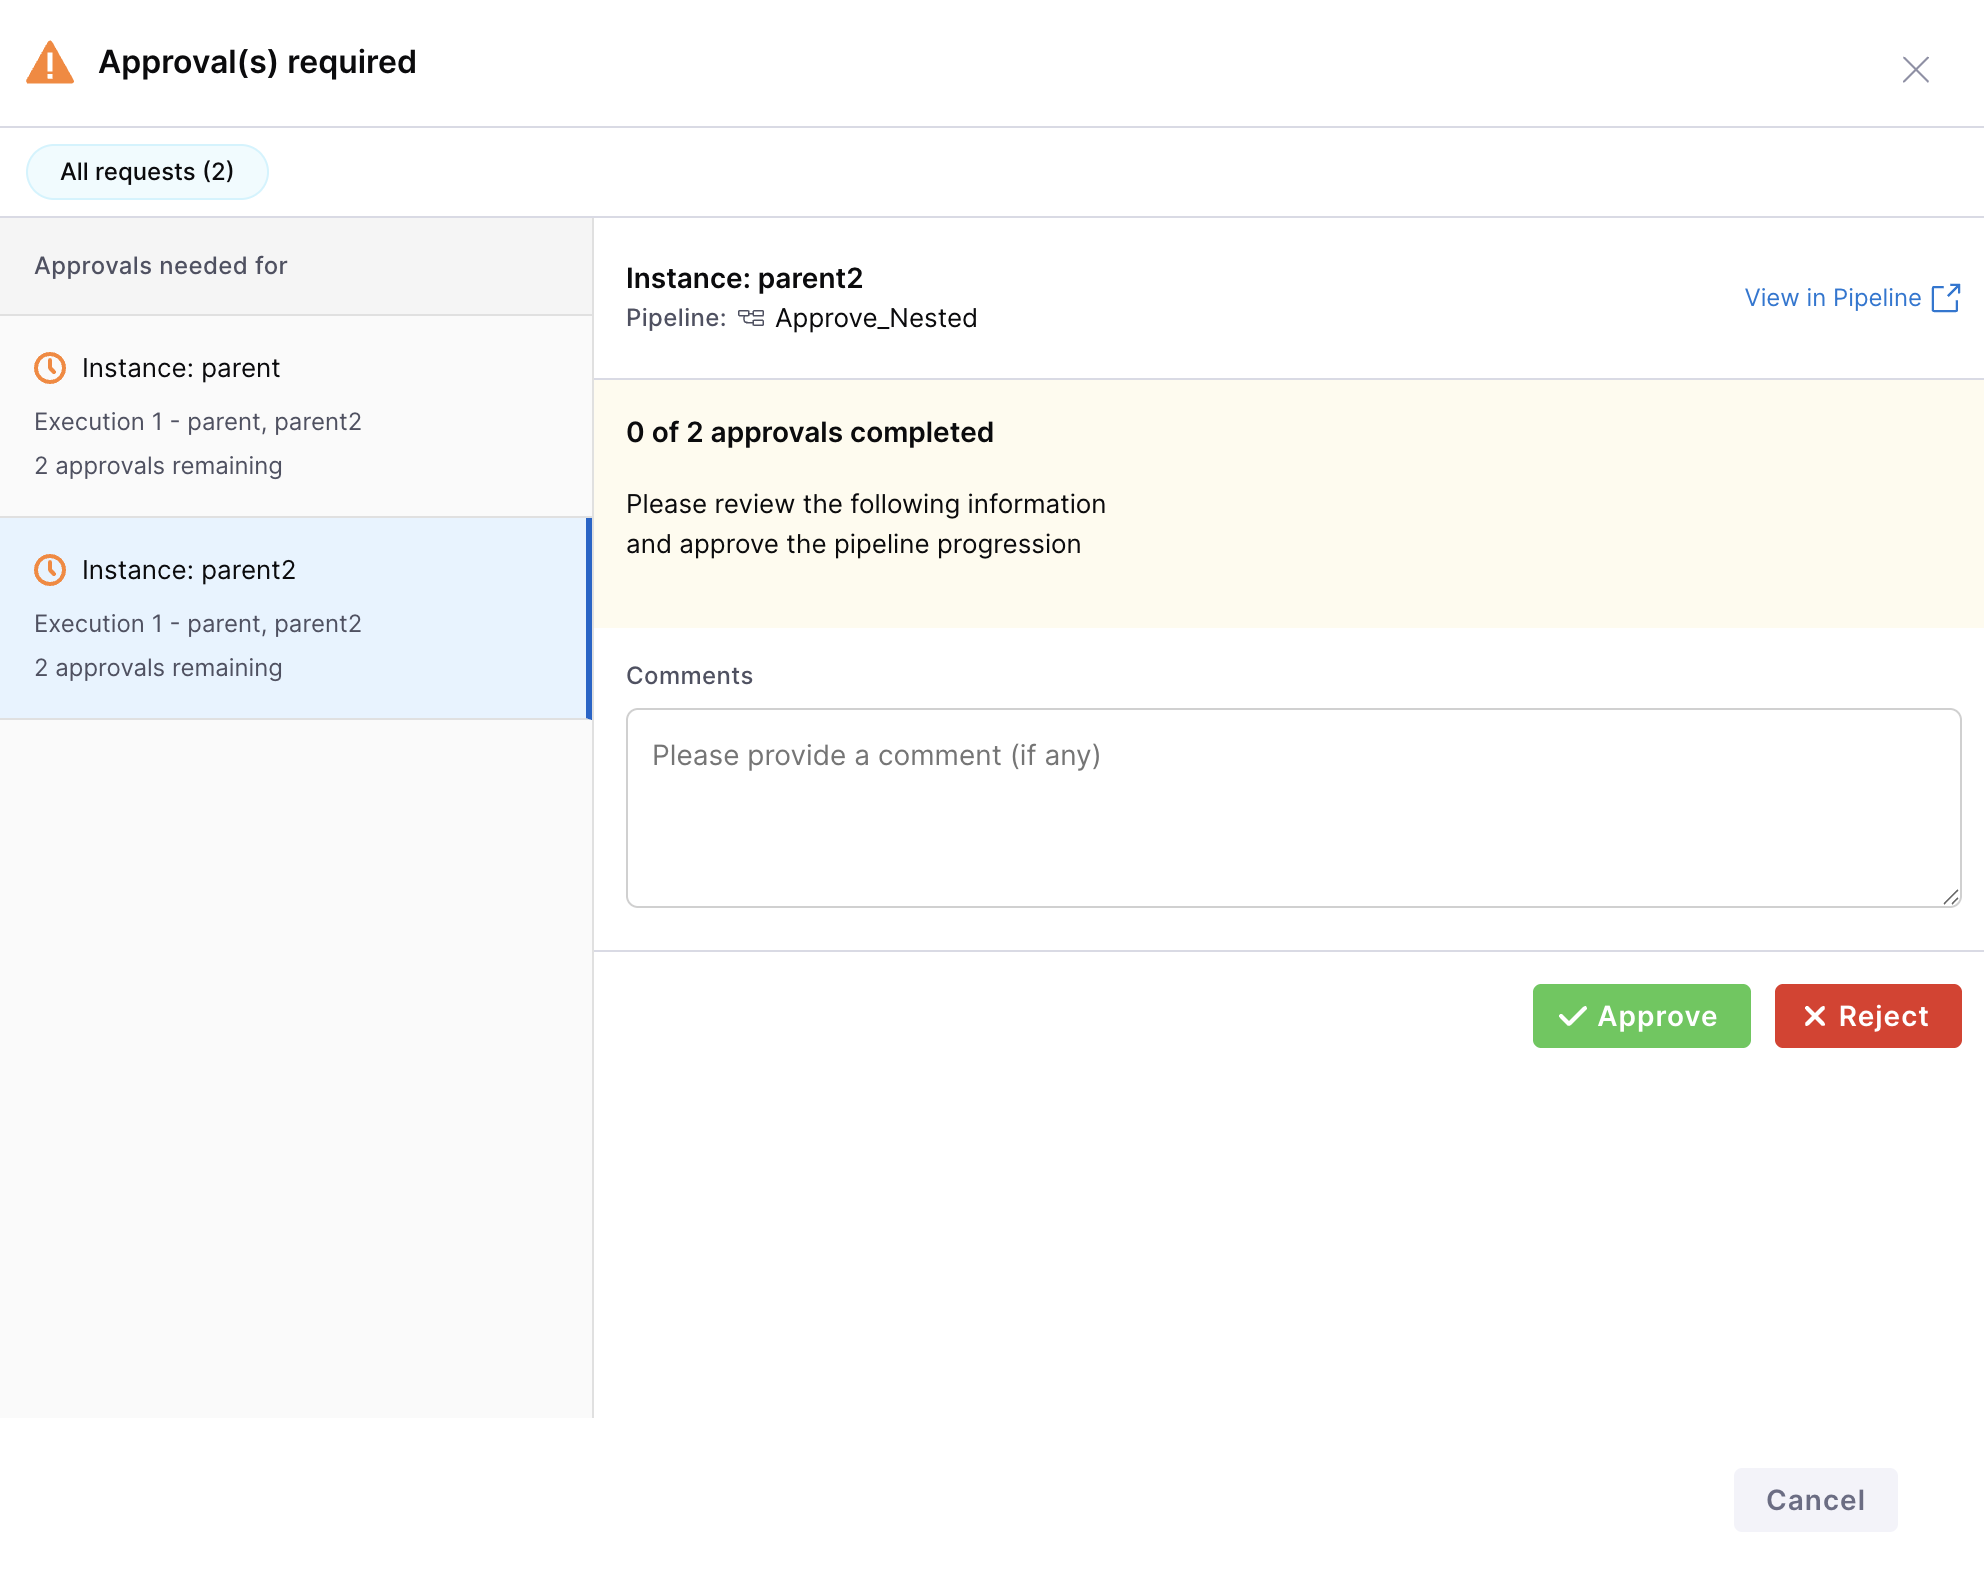The height and width of the screenshot is (1588, 1984).
Task: Focus the Comments text area
Action: [x=1292, y=808]
